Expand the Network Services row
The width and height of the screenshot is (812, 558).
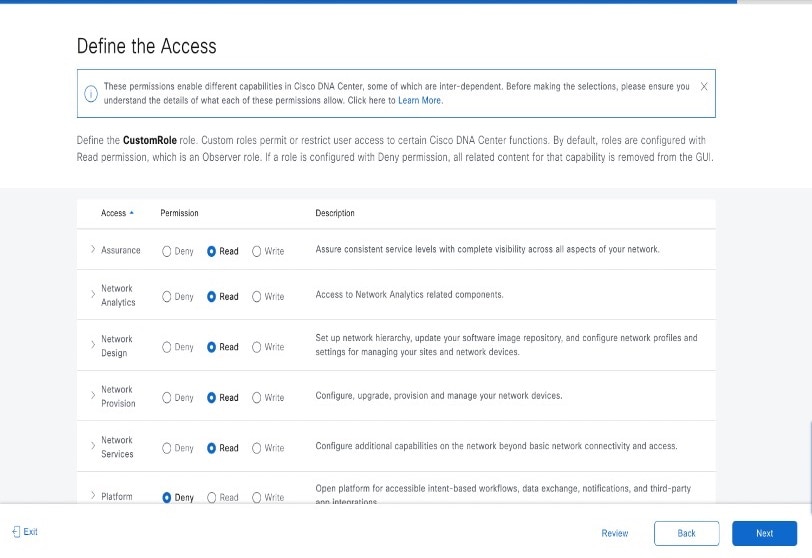pos(93,446)
